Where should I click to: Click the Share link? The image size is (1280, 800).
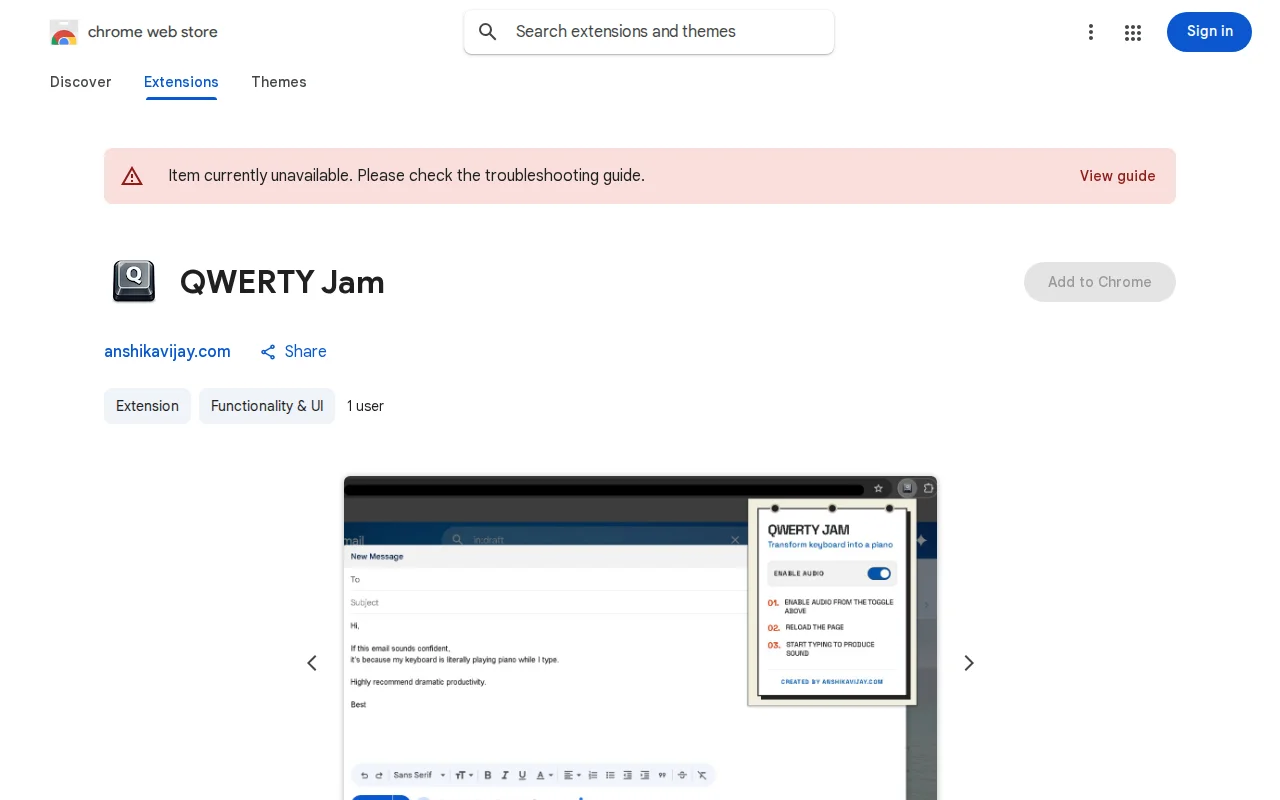[293, 352]
